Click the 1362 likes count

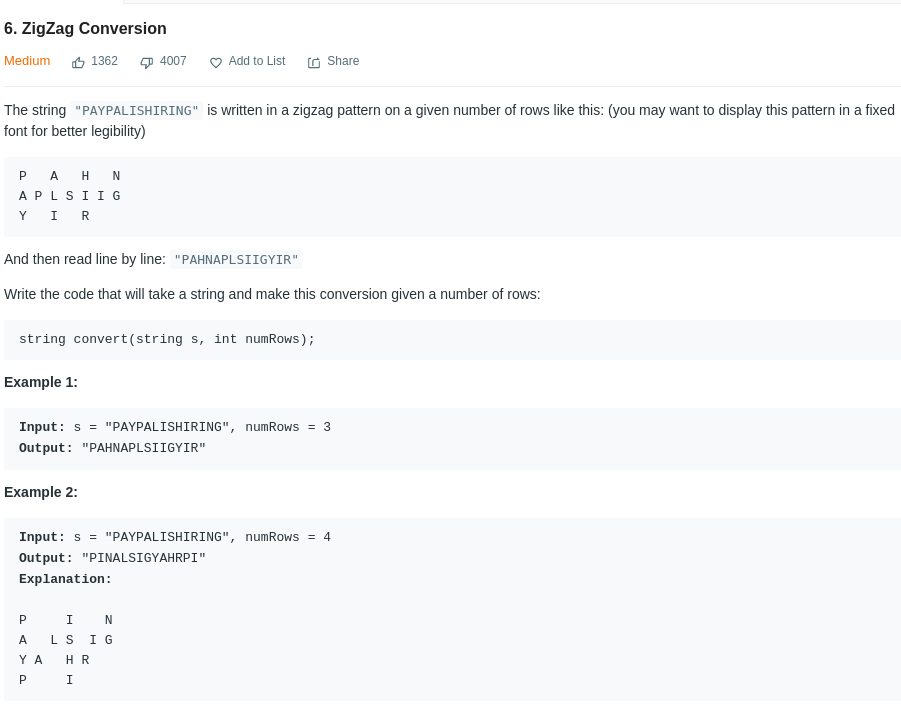click(x=105, y=61)
